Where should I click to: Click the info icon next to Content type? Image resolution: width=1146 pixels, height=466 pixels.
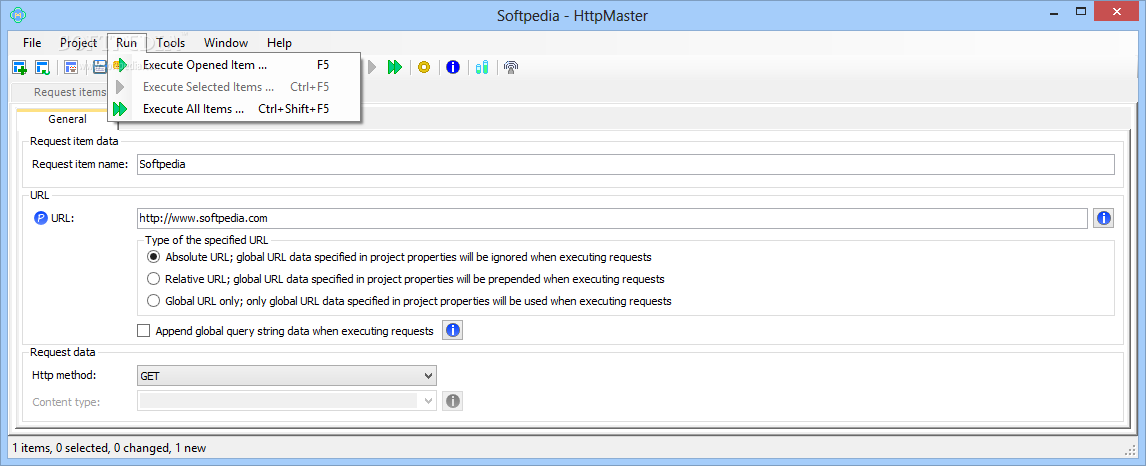452,400
